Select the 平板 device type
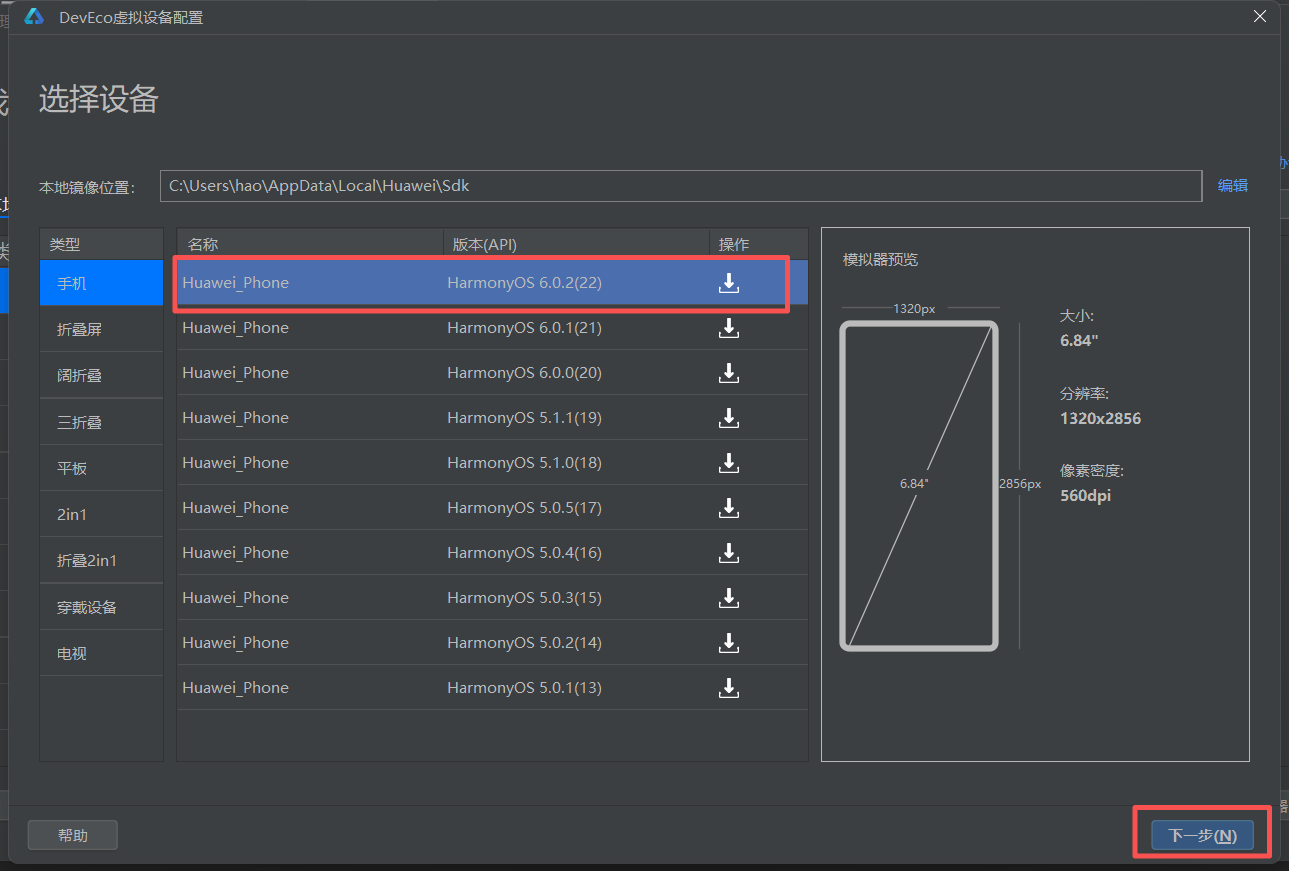This screenshot has width=1289, height=871. (x=101, y=468)
